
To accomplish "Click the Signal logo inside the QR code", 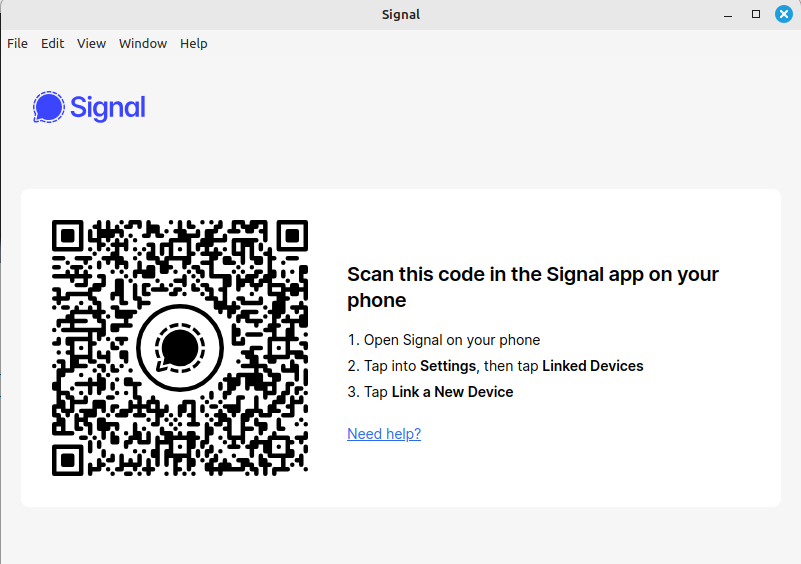I will [180, 347].
